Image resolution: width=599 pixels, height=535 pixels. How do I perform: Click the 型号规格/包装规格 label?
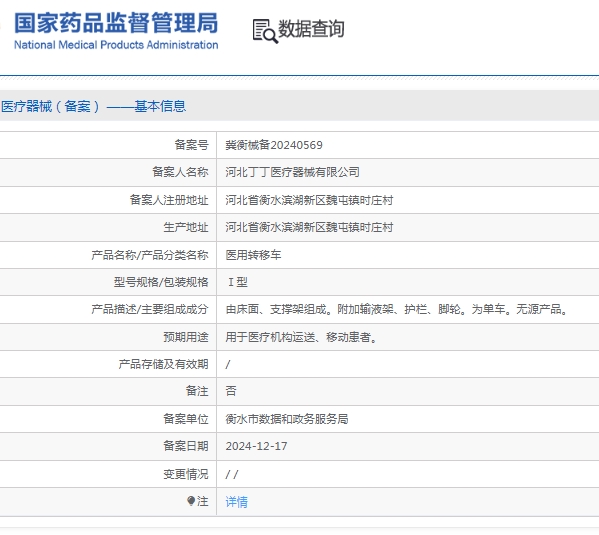pyautogui.click(x=161, y=282)
